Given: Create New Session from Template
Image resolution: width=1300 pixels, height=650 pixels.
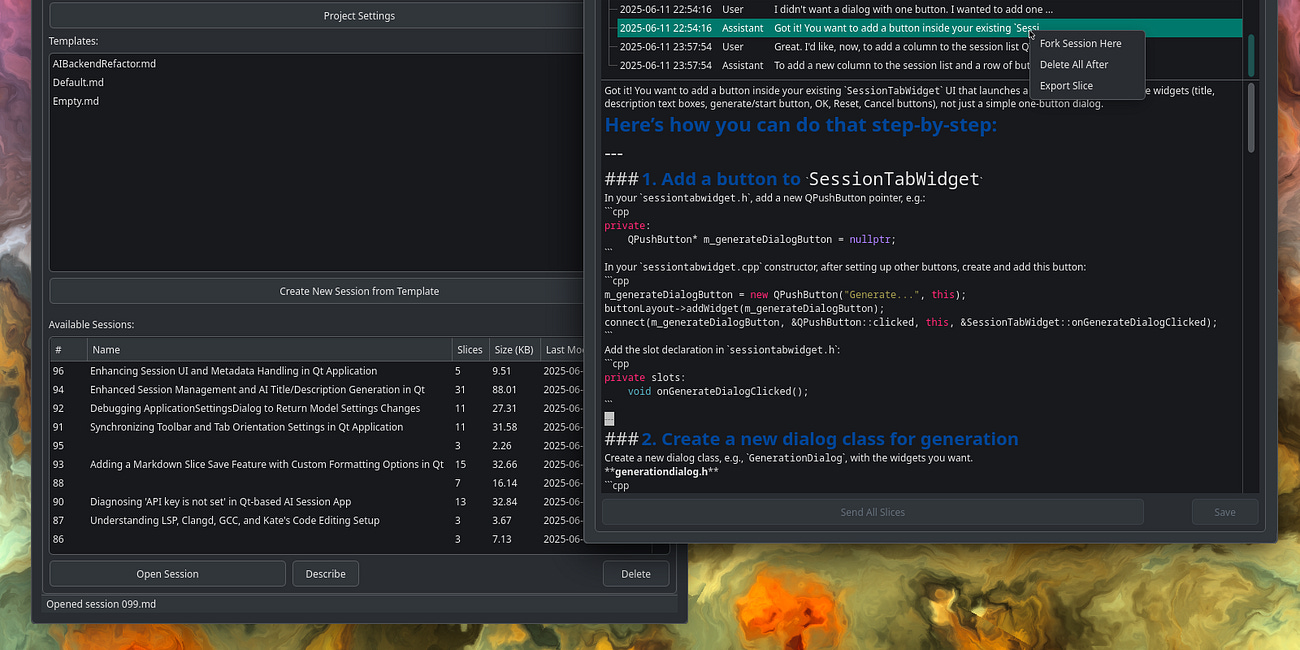Looking at the screenshot, I should 359,291.
